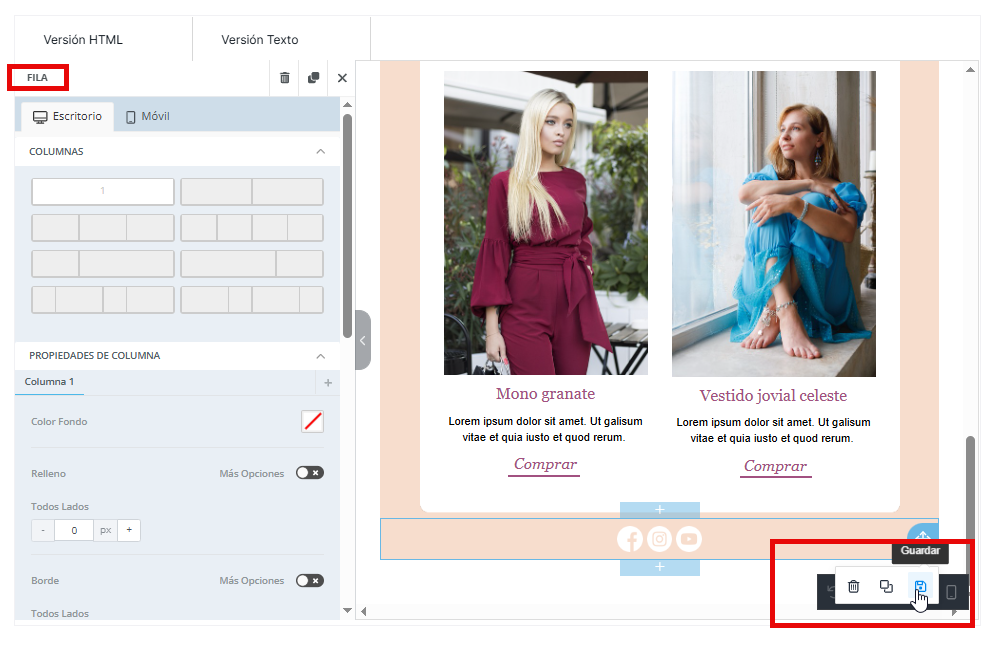Close the FILA properties panel
The image size is (996, 652).
click(342, 78)
